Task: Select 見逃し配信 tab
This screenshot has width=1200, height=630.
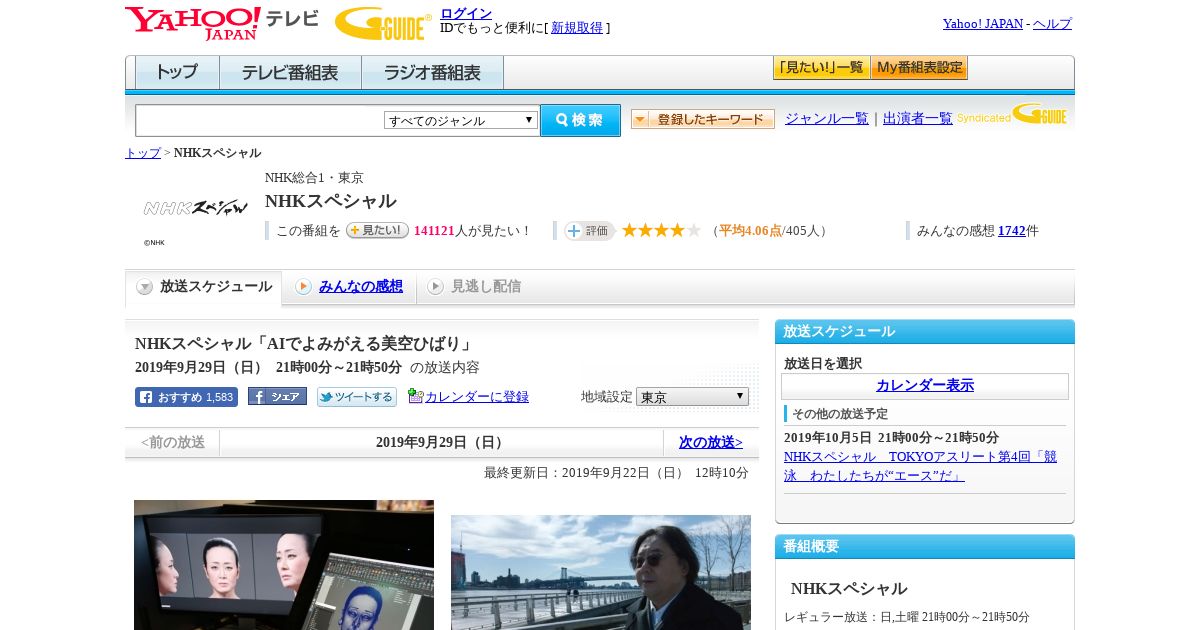Action: [x=475, y=287]
